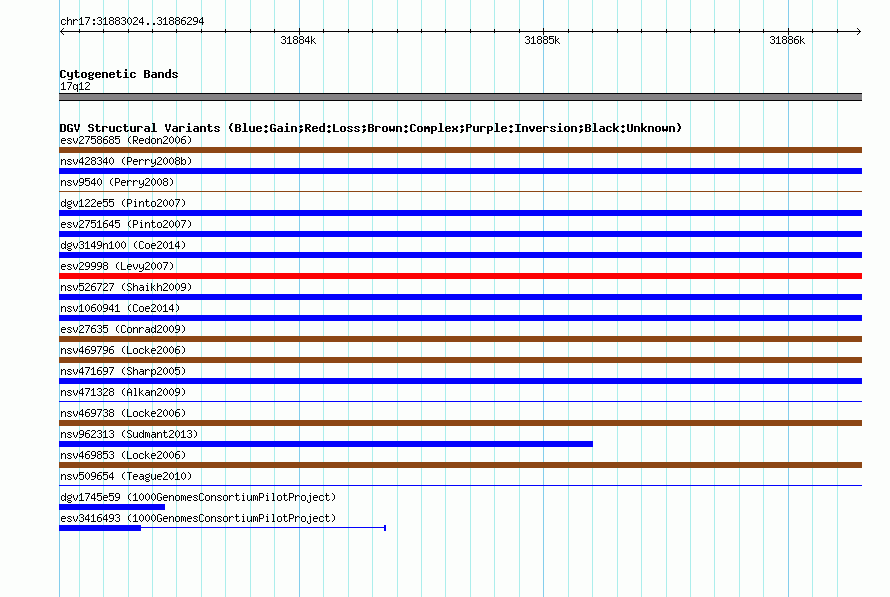Select the short blue bar under dgv1745e59
Viewport: 890px width, 597px height.
tap(112, 507)
